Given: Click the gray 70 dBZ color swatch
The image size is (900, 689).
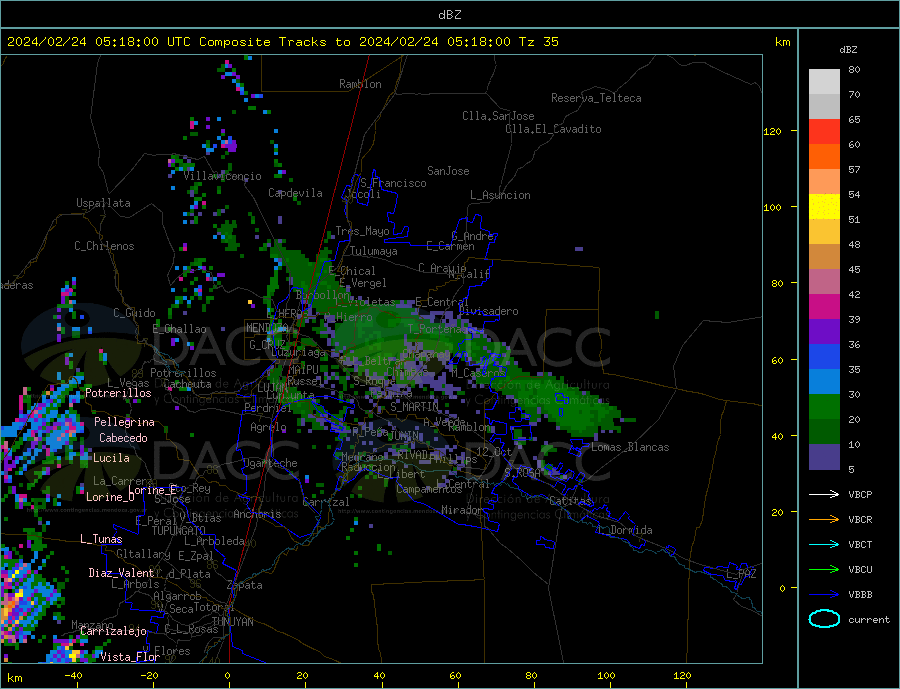Looking at the screenshot, I should pyautogui.click(x=824, y=107).
